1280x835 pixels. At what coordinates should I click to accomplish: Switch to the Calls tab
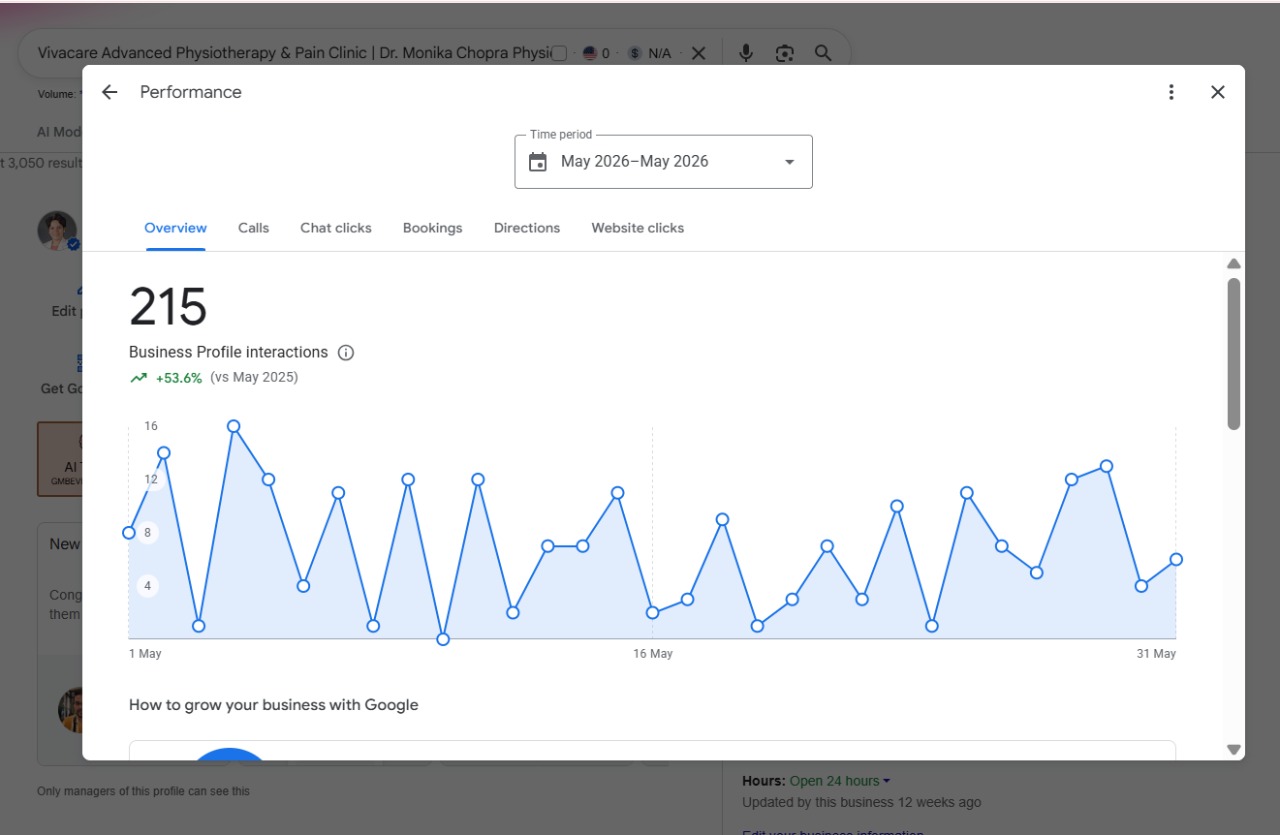click(x=253, y=228)
